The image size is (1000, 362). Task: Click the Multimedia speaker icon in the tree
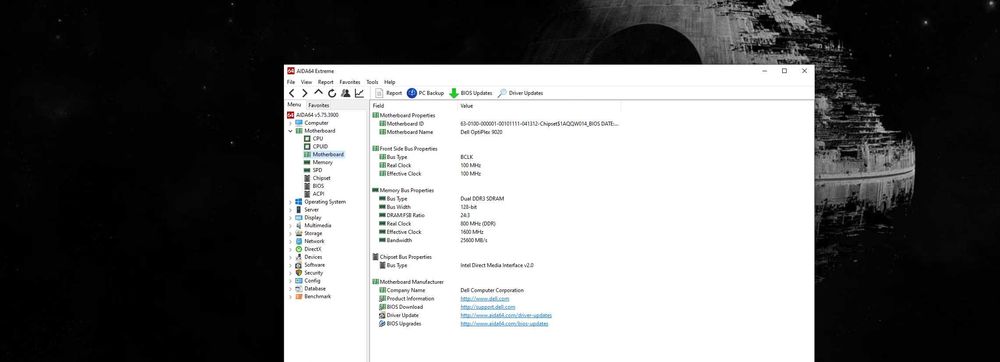tap(298, 226)
